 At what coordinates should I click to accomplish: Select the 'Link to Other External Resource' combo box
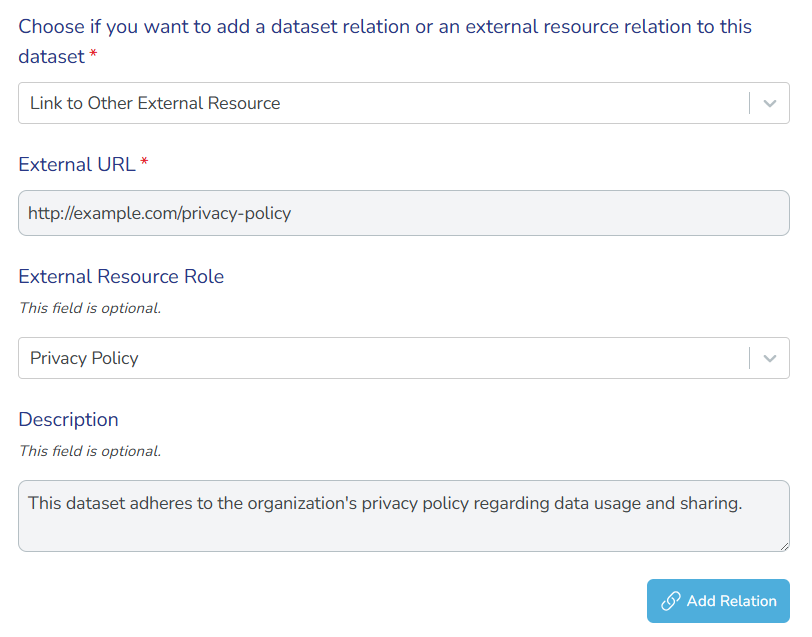click(x=380, y=103)
